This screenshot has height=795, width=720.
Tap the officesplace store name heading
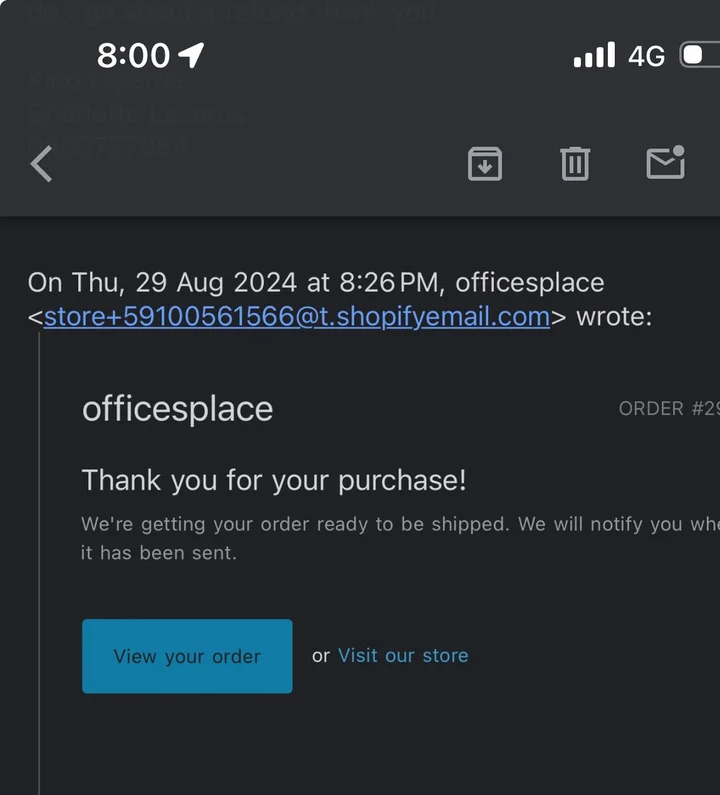[177, 409]
